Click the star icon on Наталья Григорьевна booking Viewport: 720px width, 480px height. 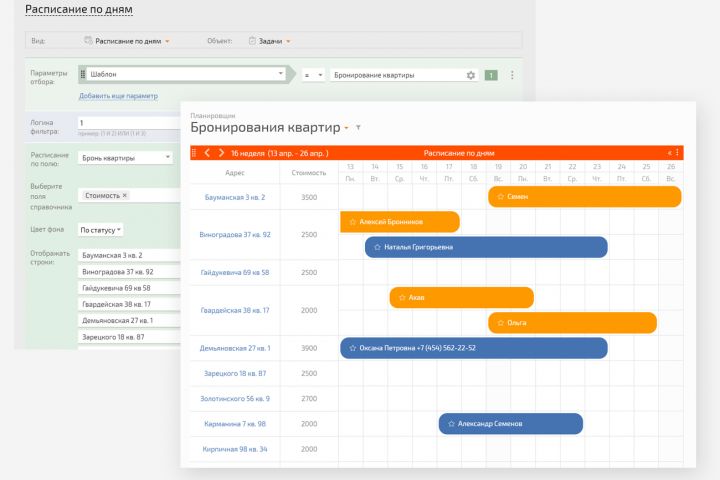pyautogui.click(x=377, y=247)
